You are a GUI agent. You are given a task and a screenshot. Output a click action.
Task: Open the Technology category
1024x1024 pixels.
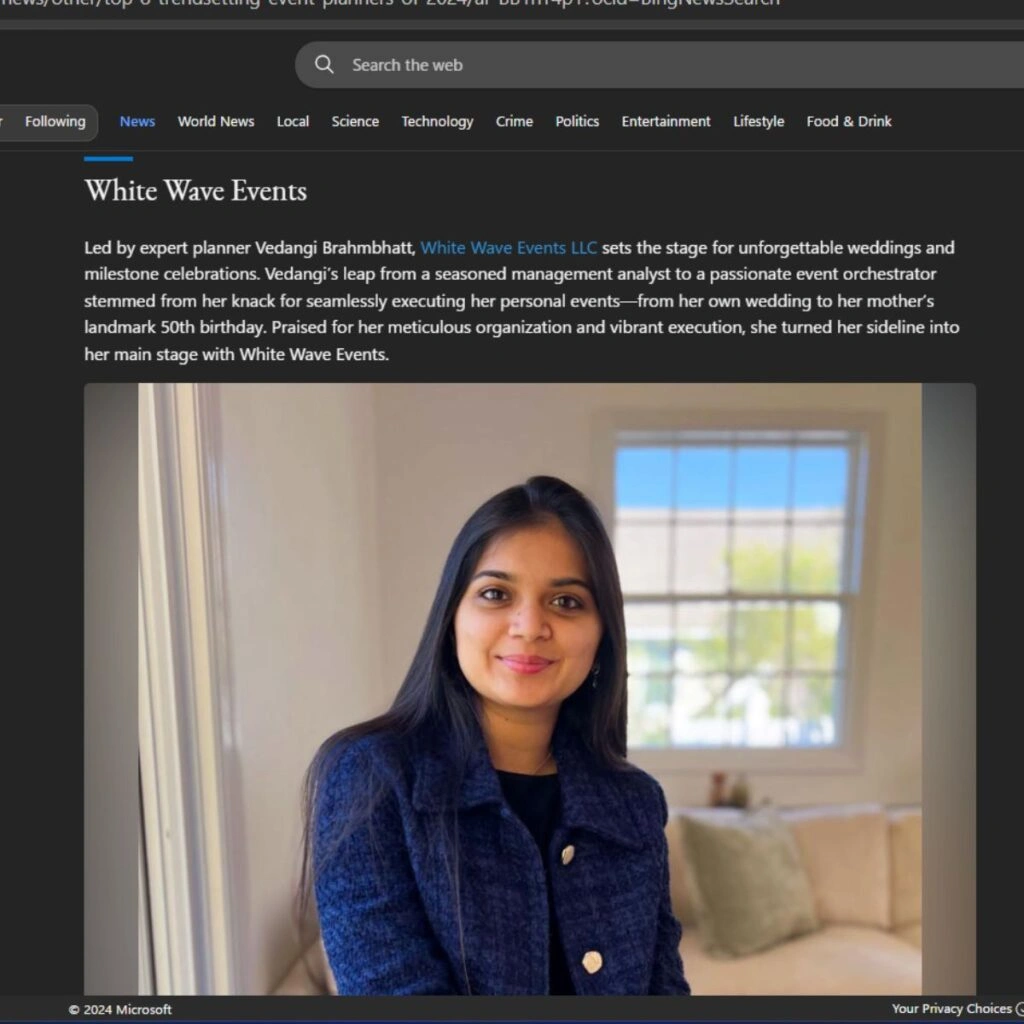click(x=437, y=122)
